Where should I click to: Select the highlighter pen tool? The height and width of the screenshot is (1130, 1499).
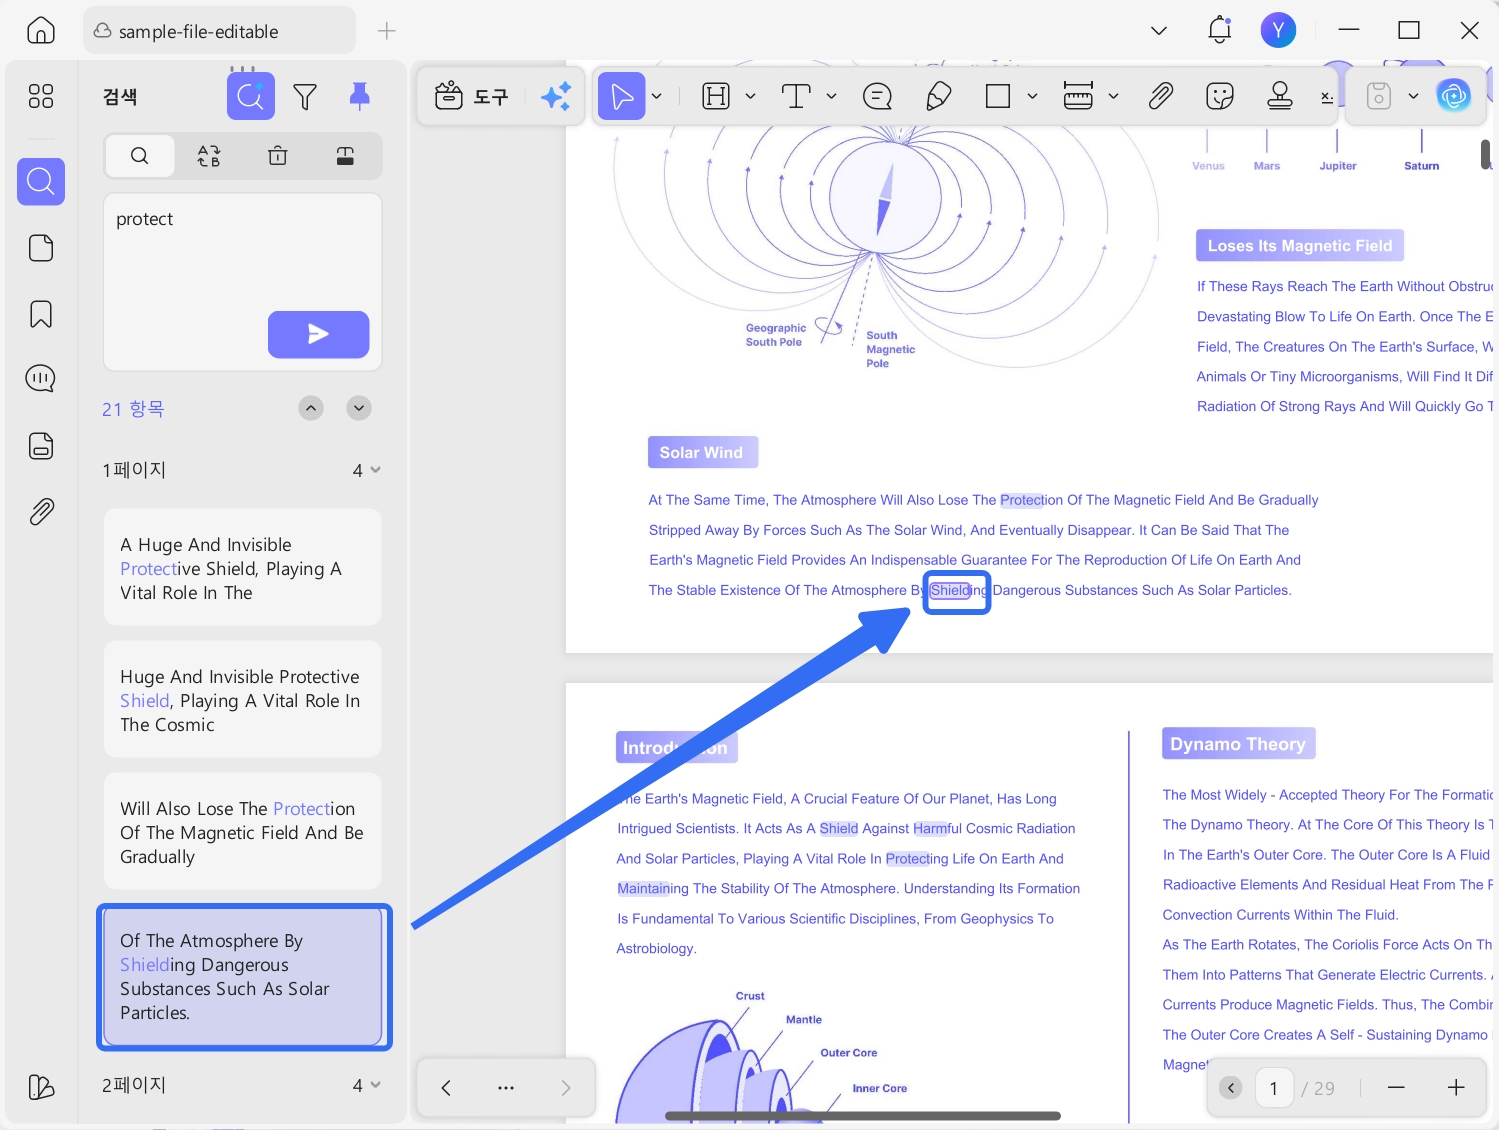[938, 96]
